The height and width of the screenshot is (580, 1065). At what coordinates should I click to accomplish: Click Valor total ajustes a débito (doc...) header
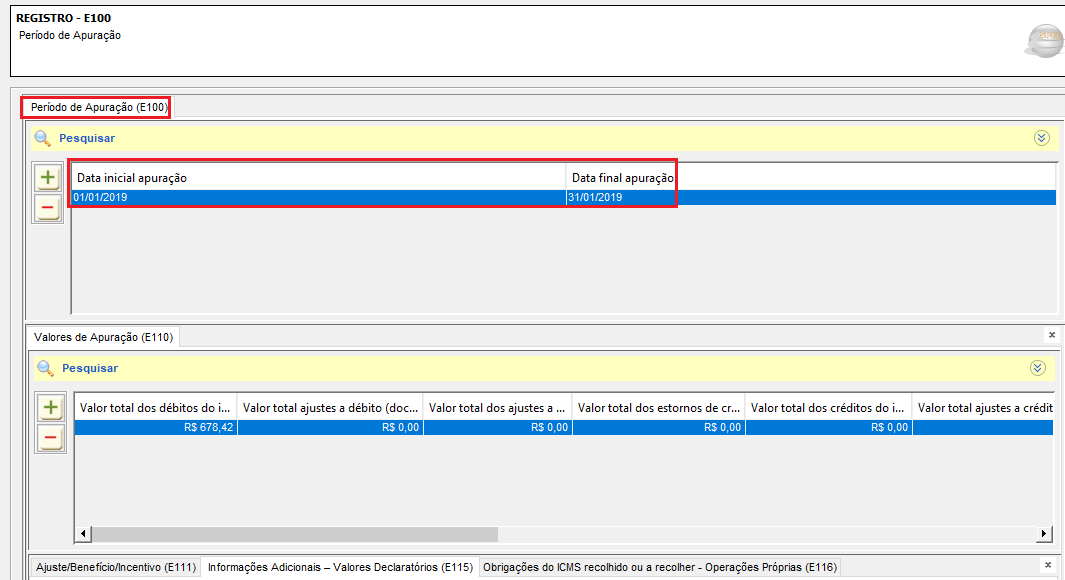click(x=330, y=408)
